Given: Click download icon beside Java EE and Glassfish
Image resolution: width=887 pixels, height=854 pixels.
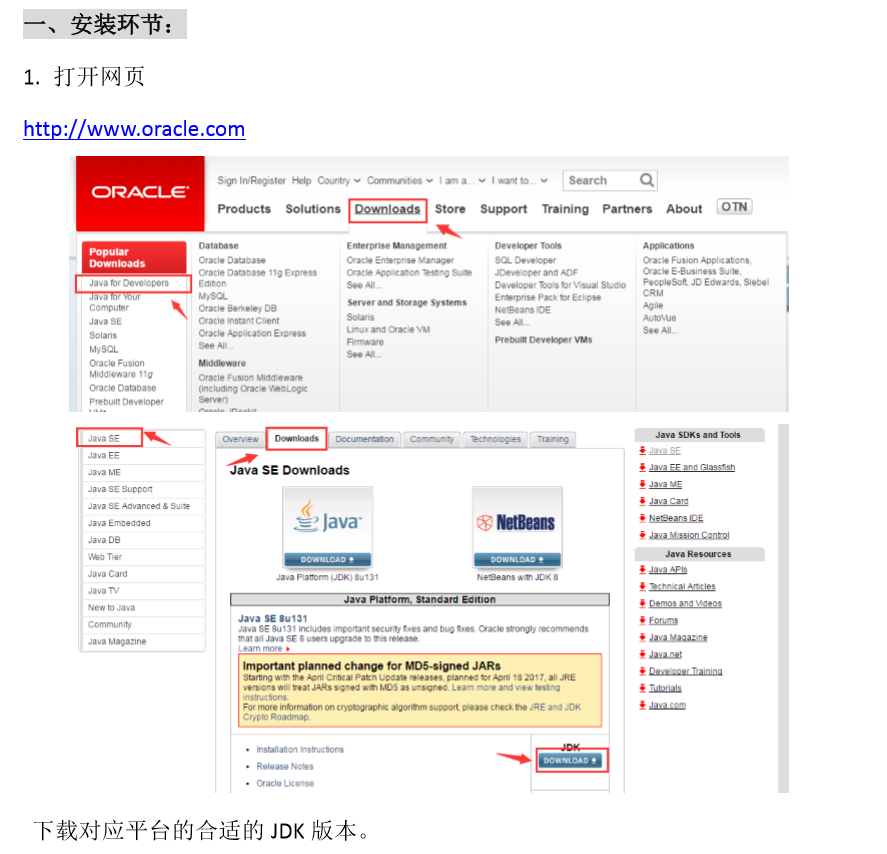Looking at the screenshot, I should coord(642,467).
